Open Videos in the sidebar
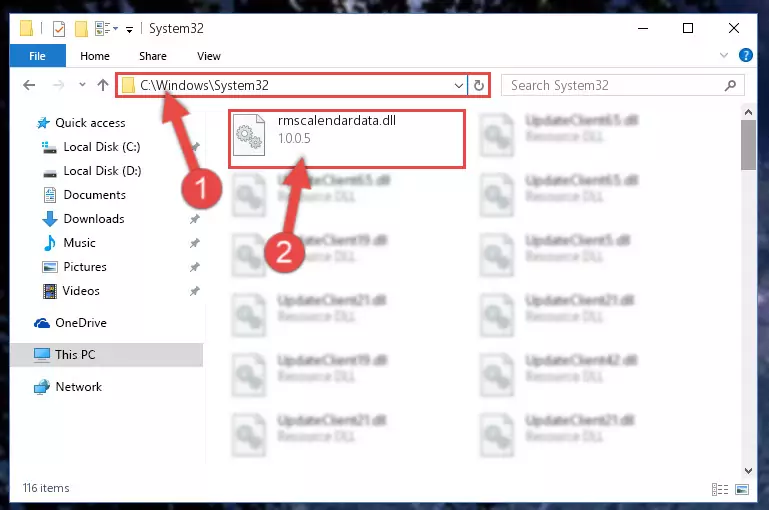This screenshot has height=510, width=769. click(71, 291)
